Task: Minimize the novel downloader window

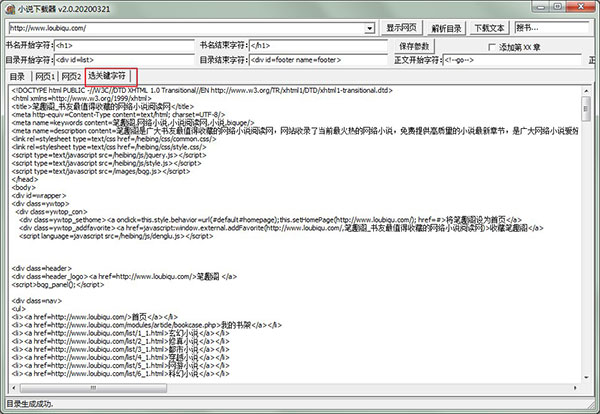Action: pyautogui.click(x=541, y=7)
